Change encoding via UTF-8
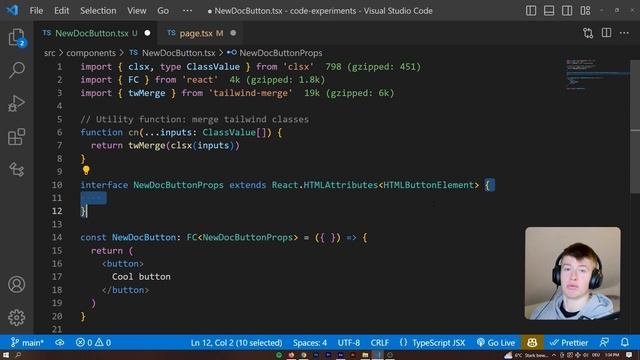Screen dimensions: 640x360 click(x=349, y=342)
